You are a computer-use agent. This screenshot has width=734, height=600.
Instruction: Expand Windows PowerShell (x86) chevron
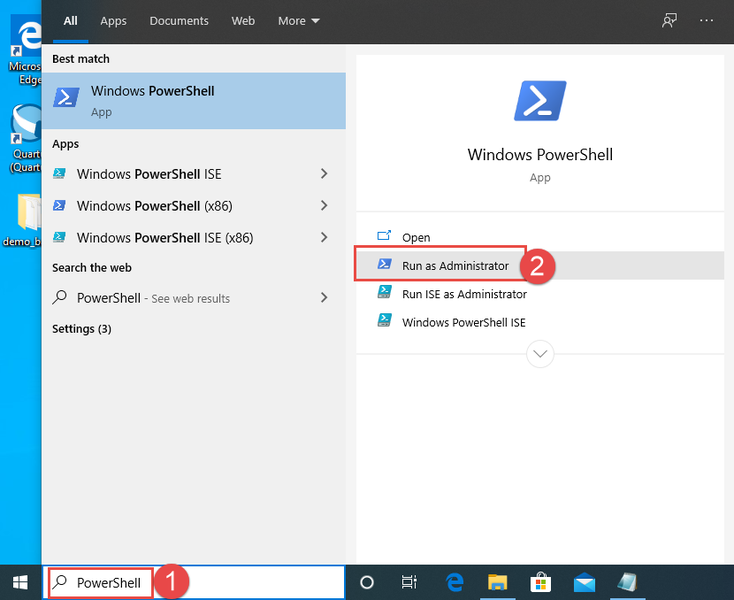324,205
